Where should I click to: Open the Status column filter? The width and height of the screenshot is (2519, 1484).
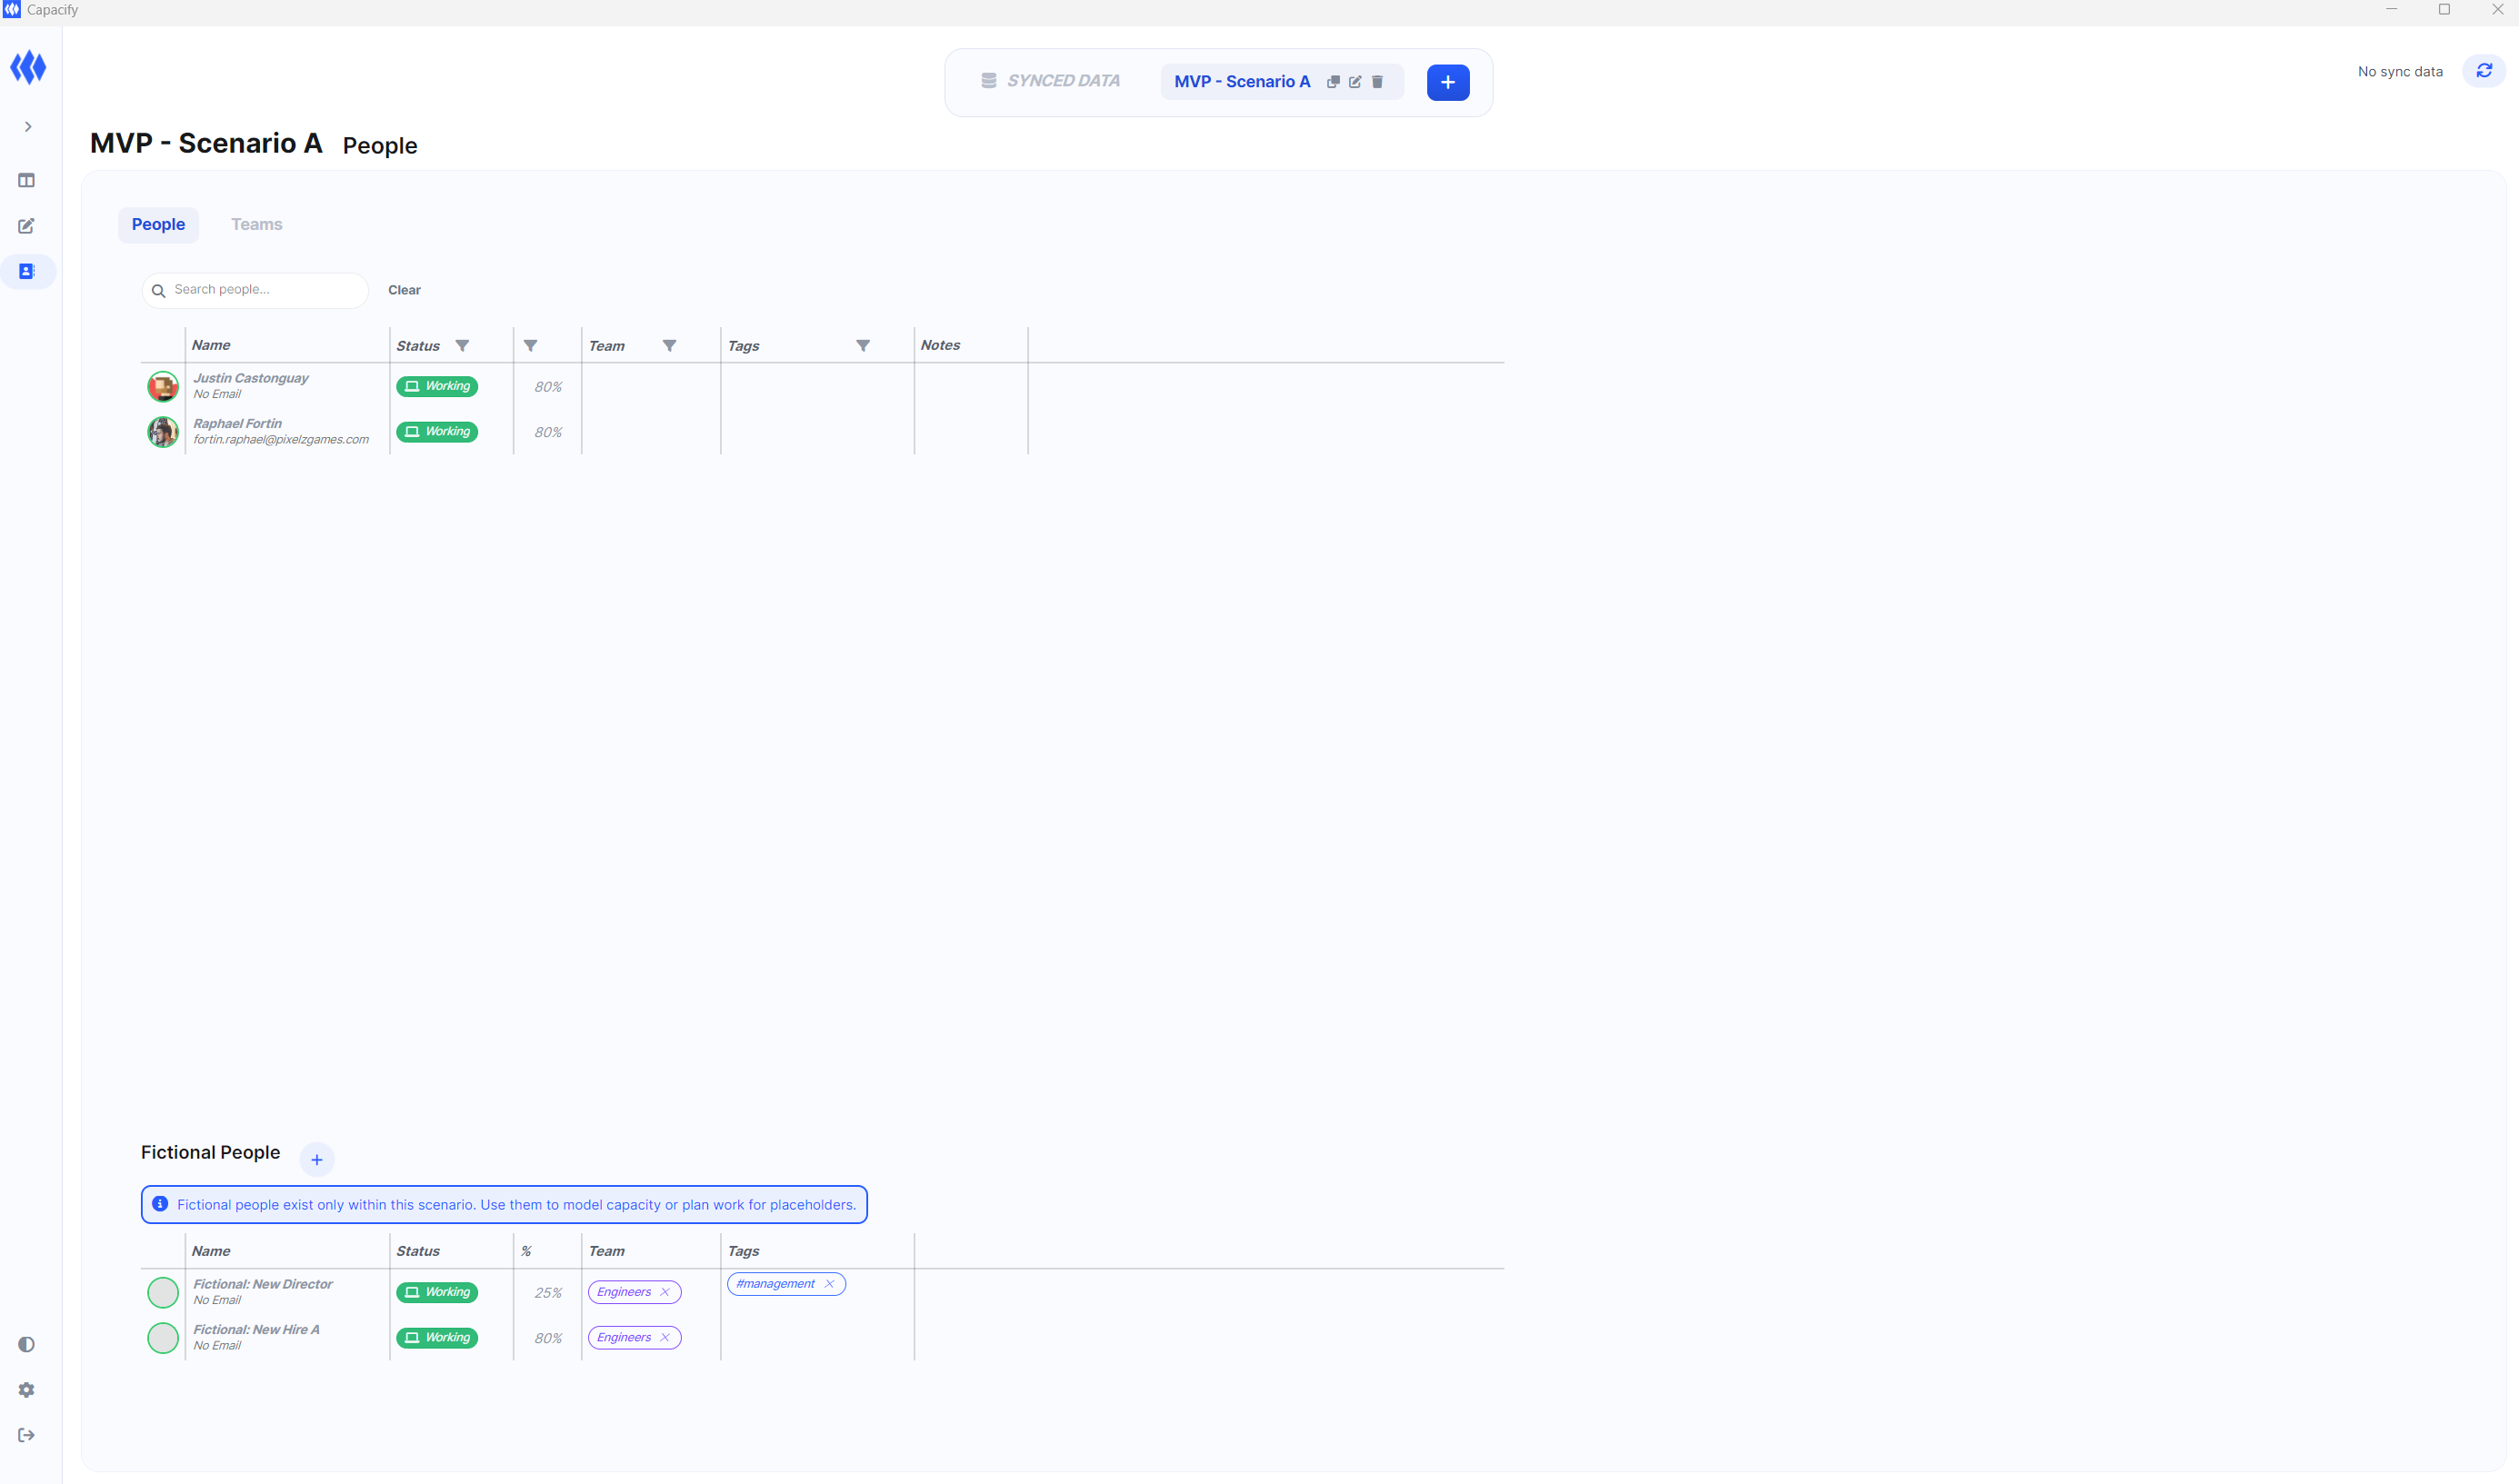(462, 346)
